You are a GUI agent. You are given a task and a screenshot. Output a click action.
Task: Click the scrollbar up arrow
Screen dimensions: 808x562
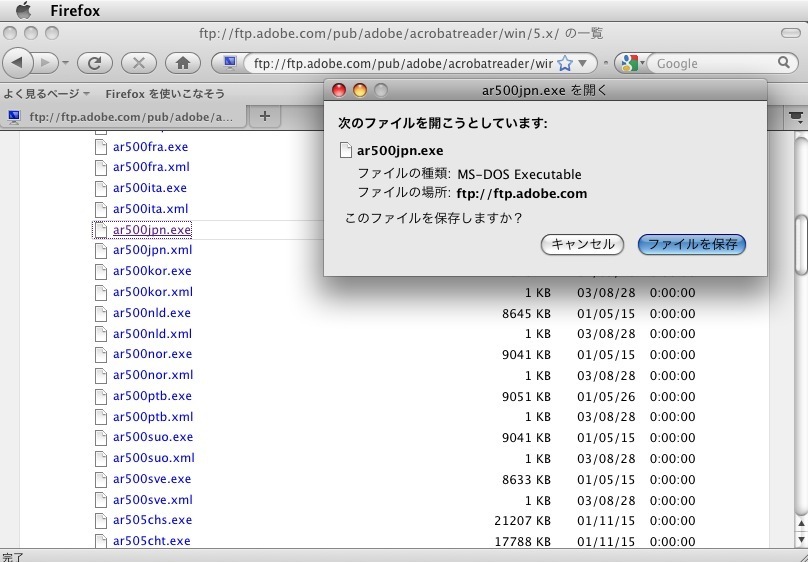801,524
